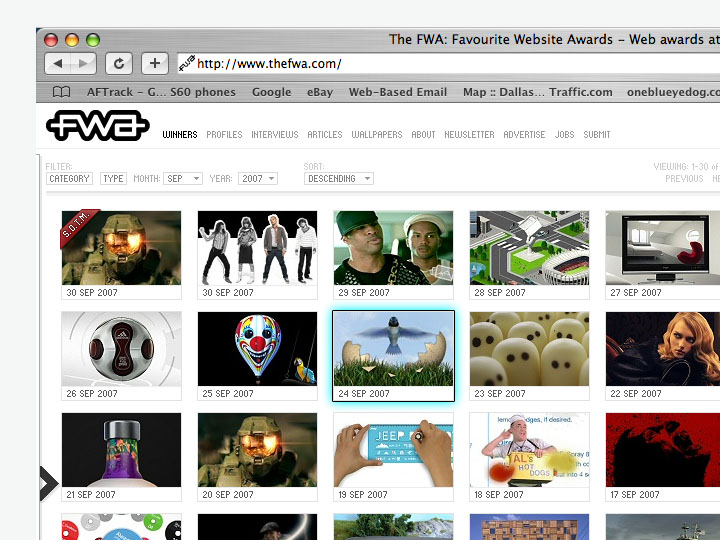Open the Google bookmark

[271, 92]
